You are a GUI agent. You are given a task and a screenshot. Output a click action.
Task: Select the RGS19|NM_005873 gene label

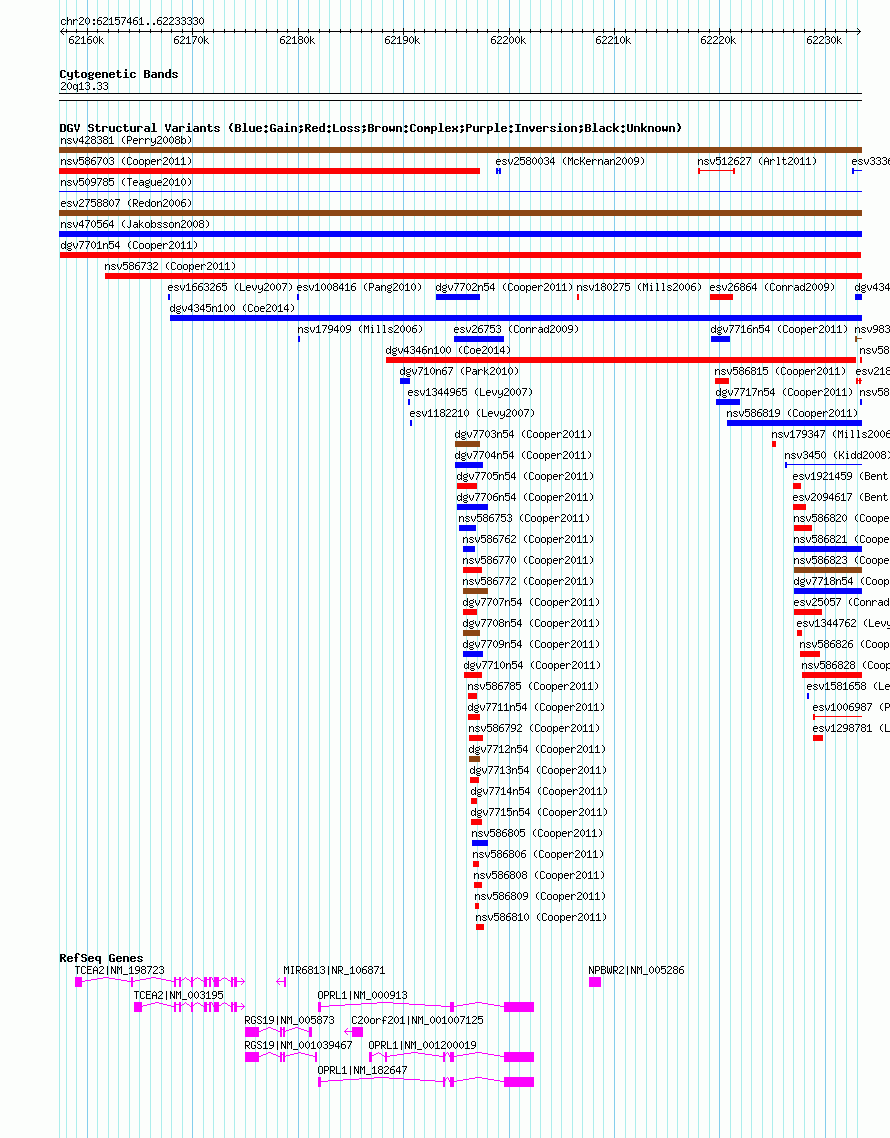point(290,1020)
